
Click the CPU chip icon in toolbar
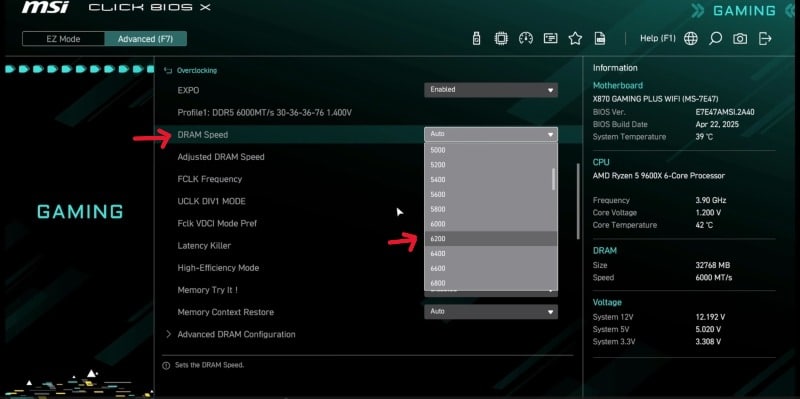tap(501, 39)
